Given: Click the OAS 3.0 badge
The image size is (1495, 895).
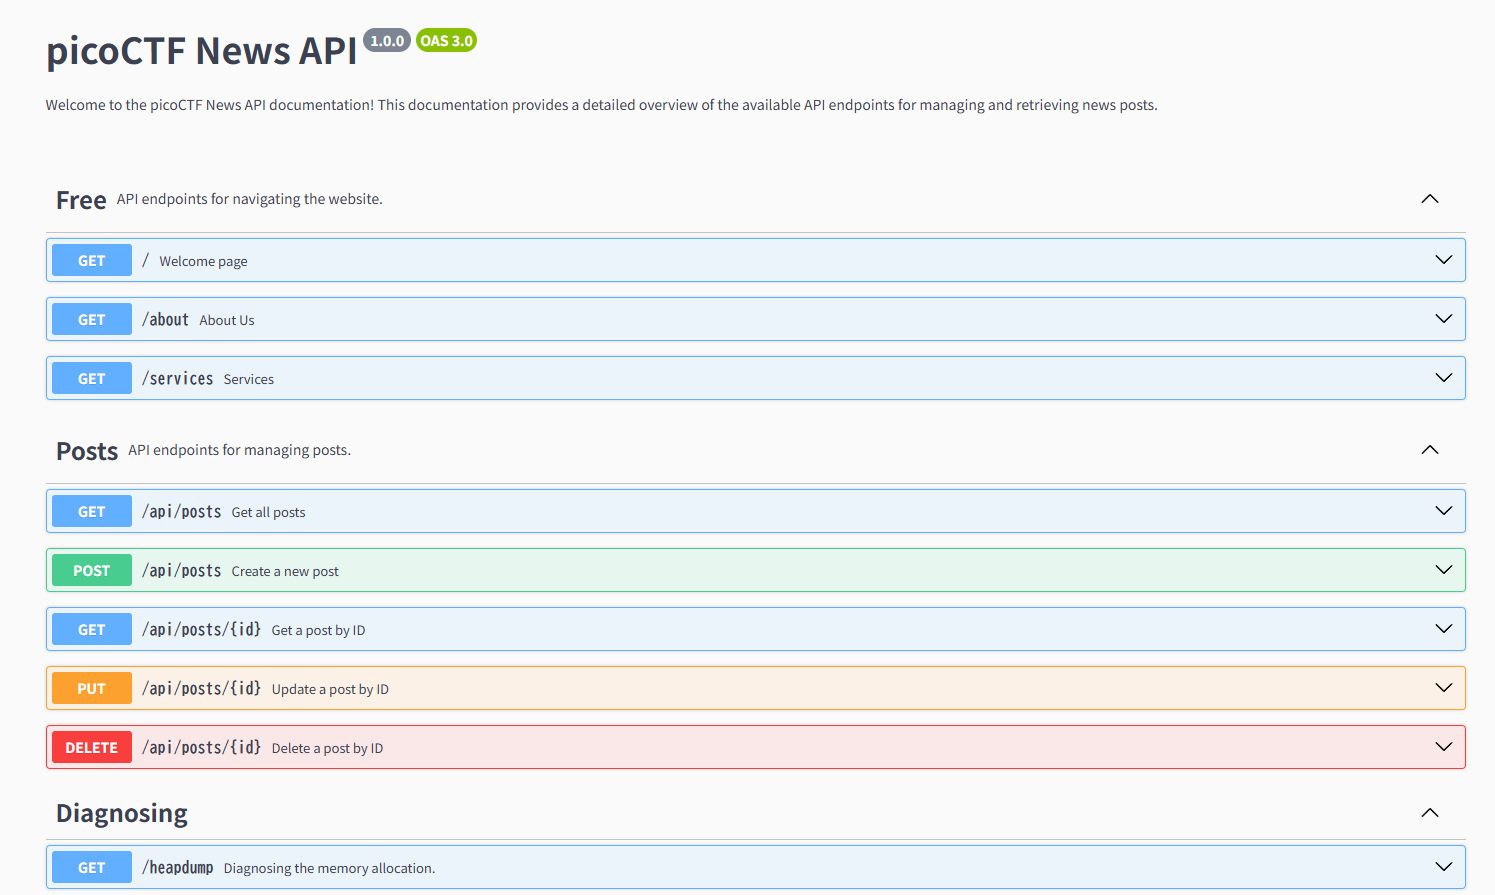Looking at the screenshot, I should (x=446, y=41).
